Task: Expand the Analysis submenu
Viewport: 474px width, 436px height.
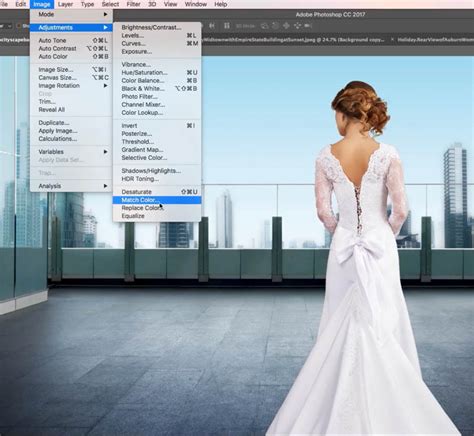Action: 71,186
